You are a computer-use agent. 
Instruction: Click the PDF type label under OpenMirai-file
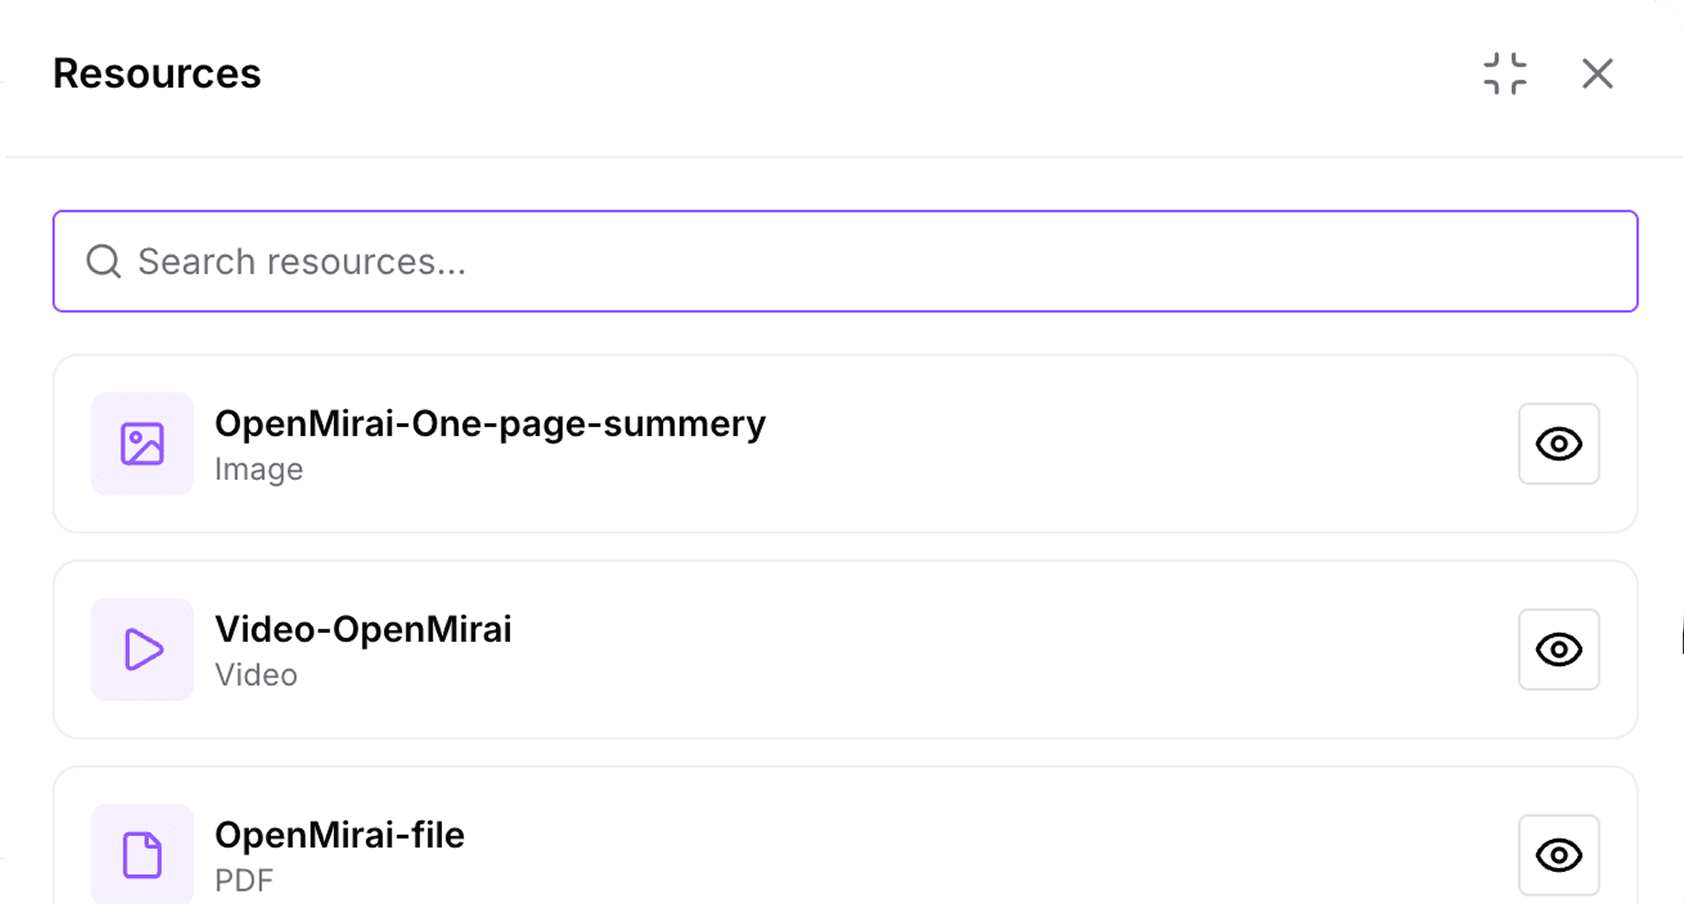tap(244, 881)
